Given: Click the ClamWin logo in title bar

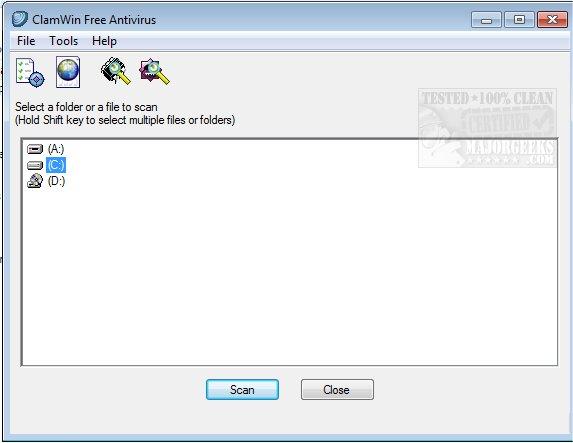Looking at the screenshot, I should pyautogui.click(x=19, y=19).
